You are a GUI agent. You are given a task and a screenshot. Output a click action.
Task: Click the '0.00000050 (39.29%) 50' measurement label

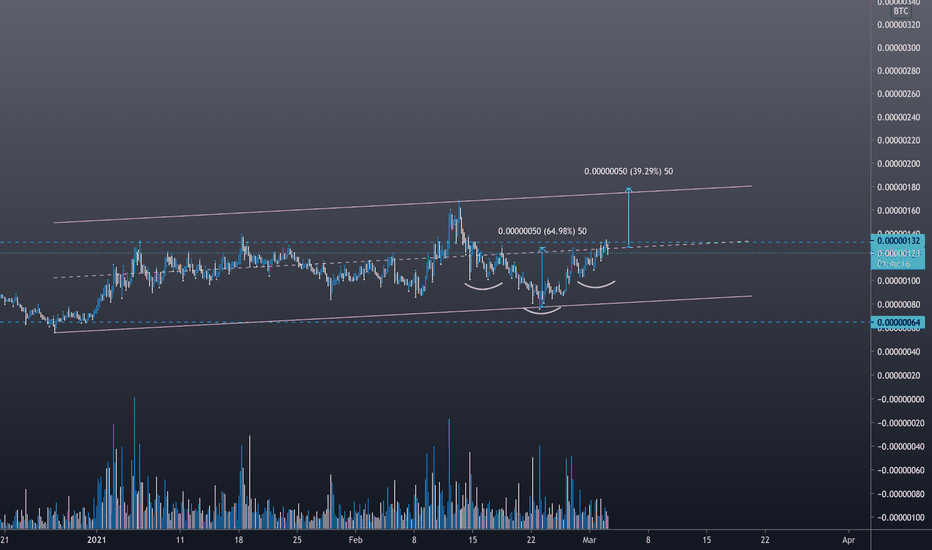click(628, 171)
